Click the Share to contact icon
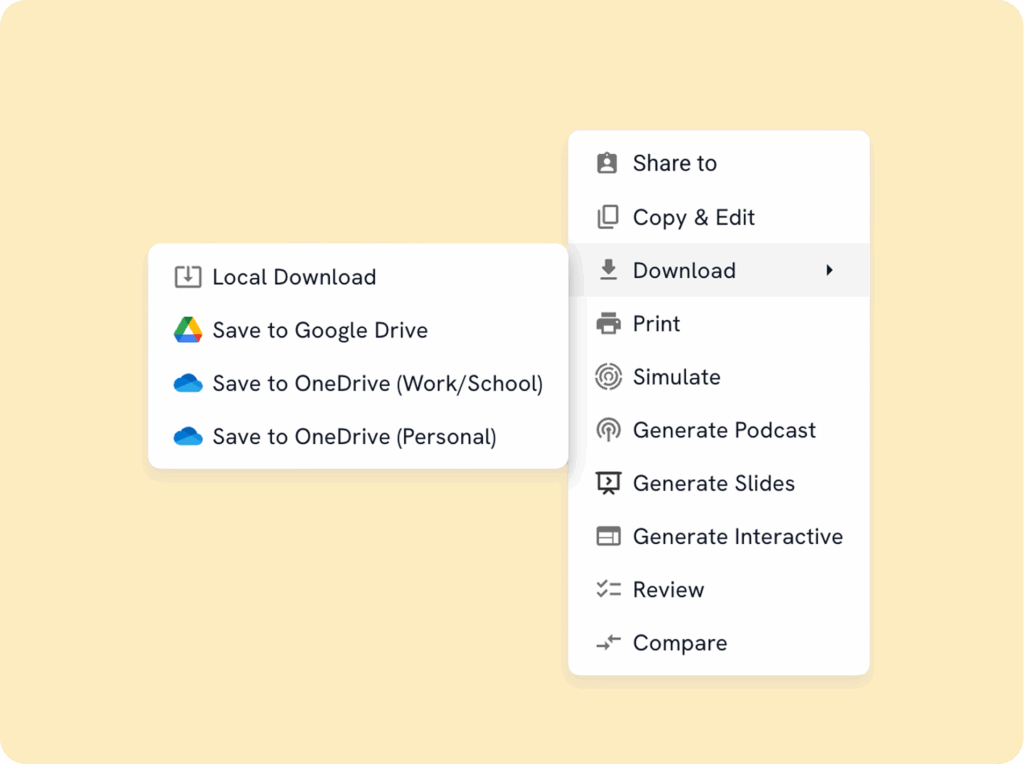 pyautogui.click(x=607, y=163)
